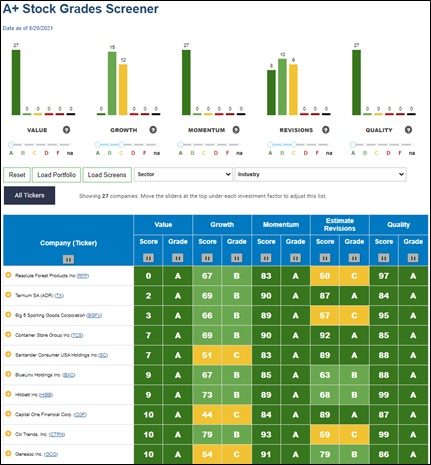Select the circle marker beside Ternium SA
Image resolution: width=431 pixels, height=465 pixels.
[x=8, y=295]
